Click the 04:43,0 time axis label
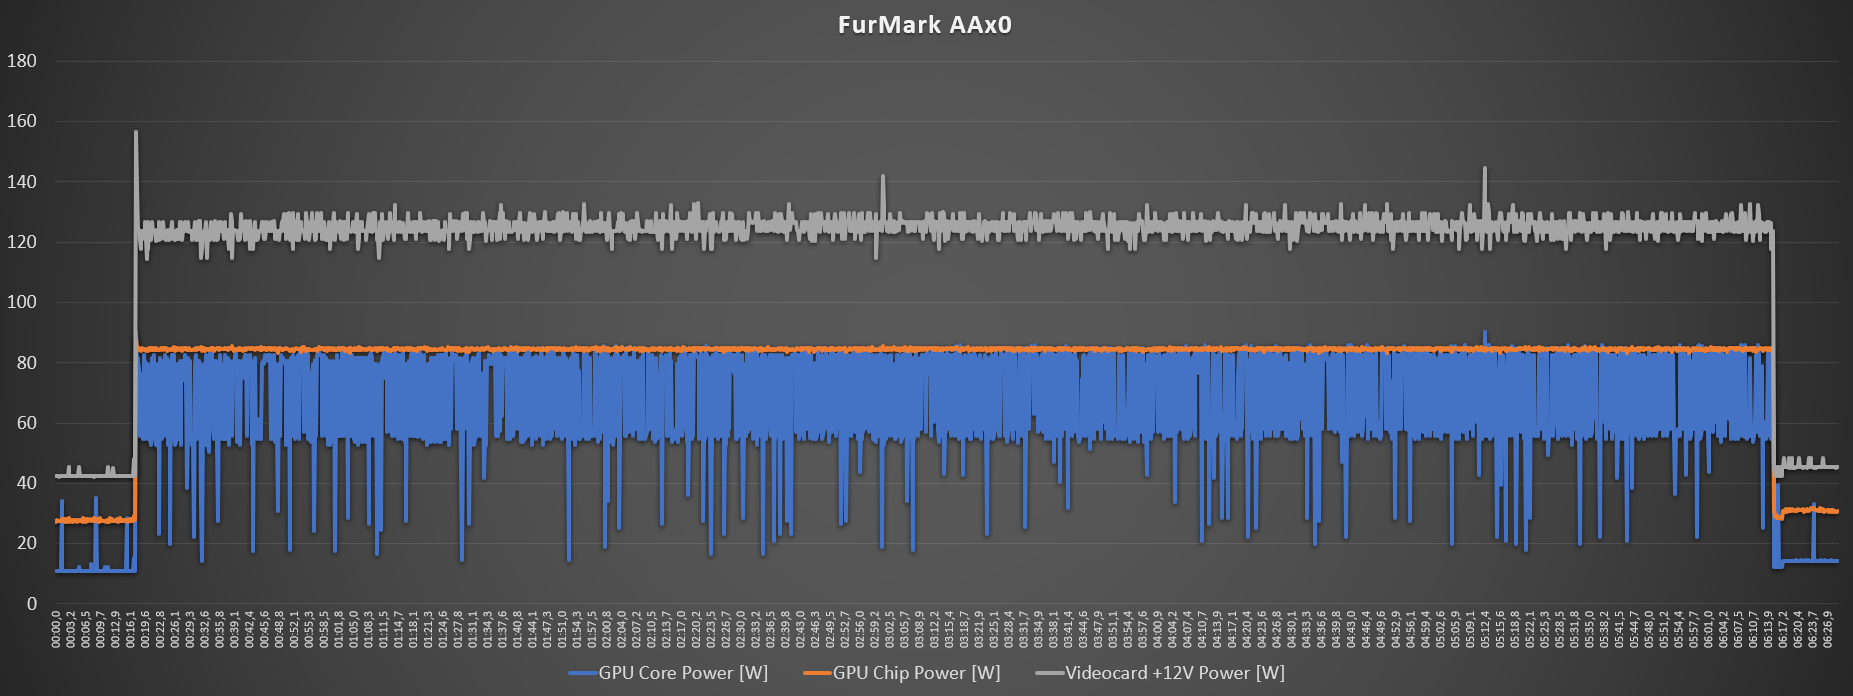 click(x=1351, y=630)
